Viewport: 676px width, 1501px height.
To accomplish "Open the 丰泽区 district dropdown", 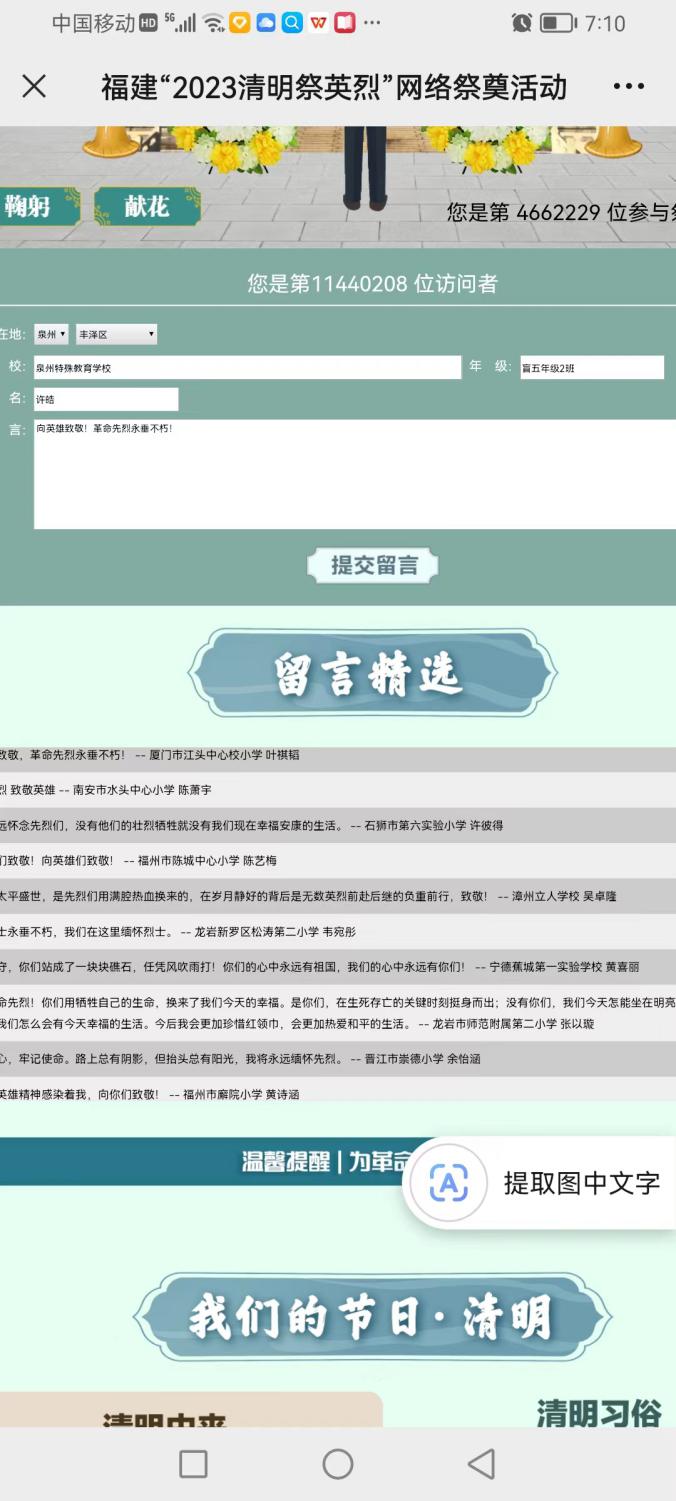I will [x=116, y=335].
